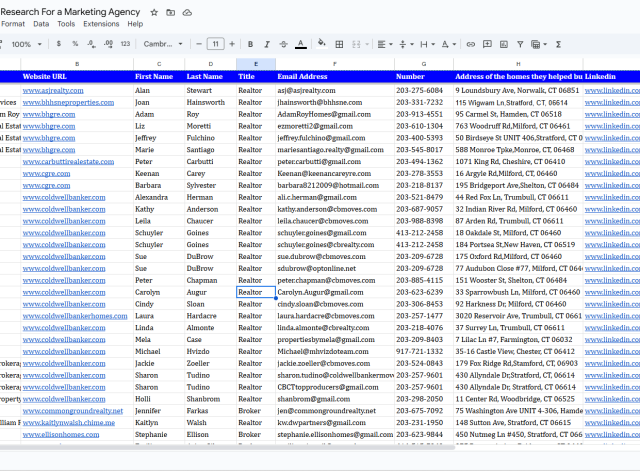Image resolution: width=640 pixels, height=471 pixels.
Task: Select cell asj@asjrealty.com
Action: pos(335,90)
